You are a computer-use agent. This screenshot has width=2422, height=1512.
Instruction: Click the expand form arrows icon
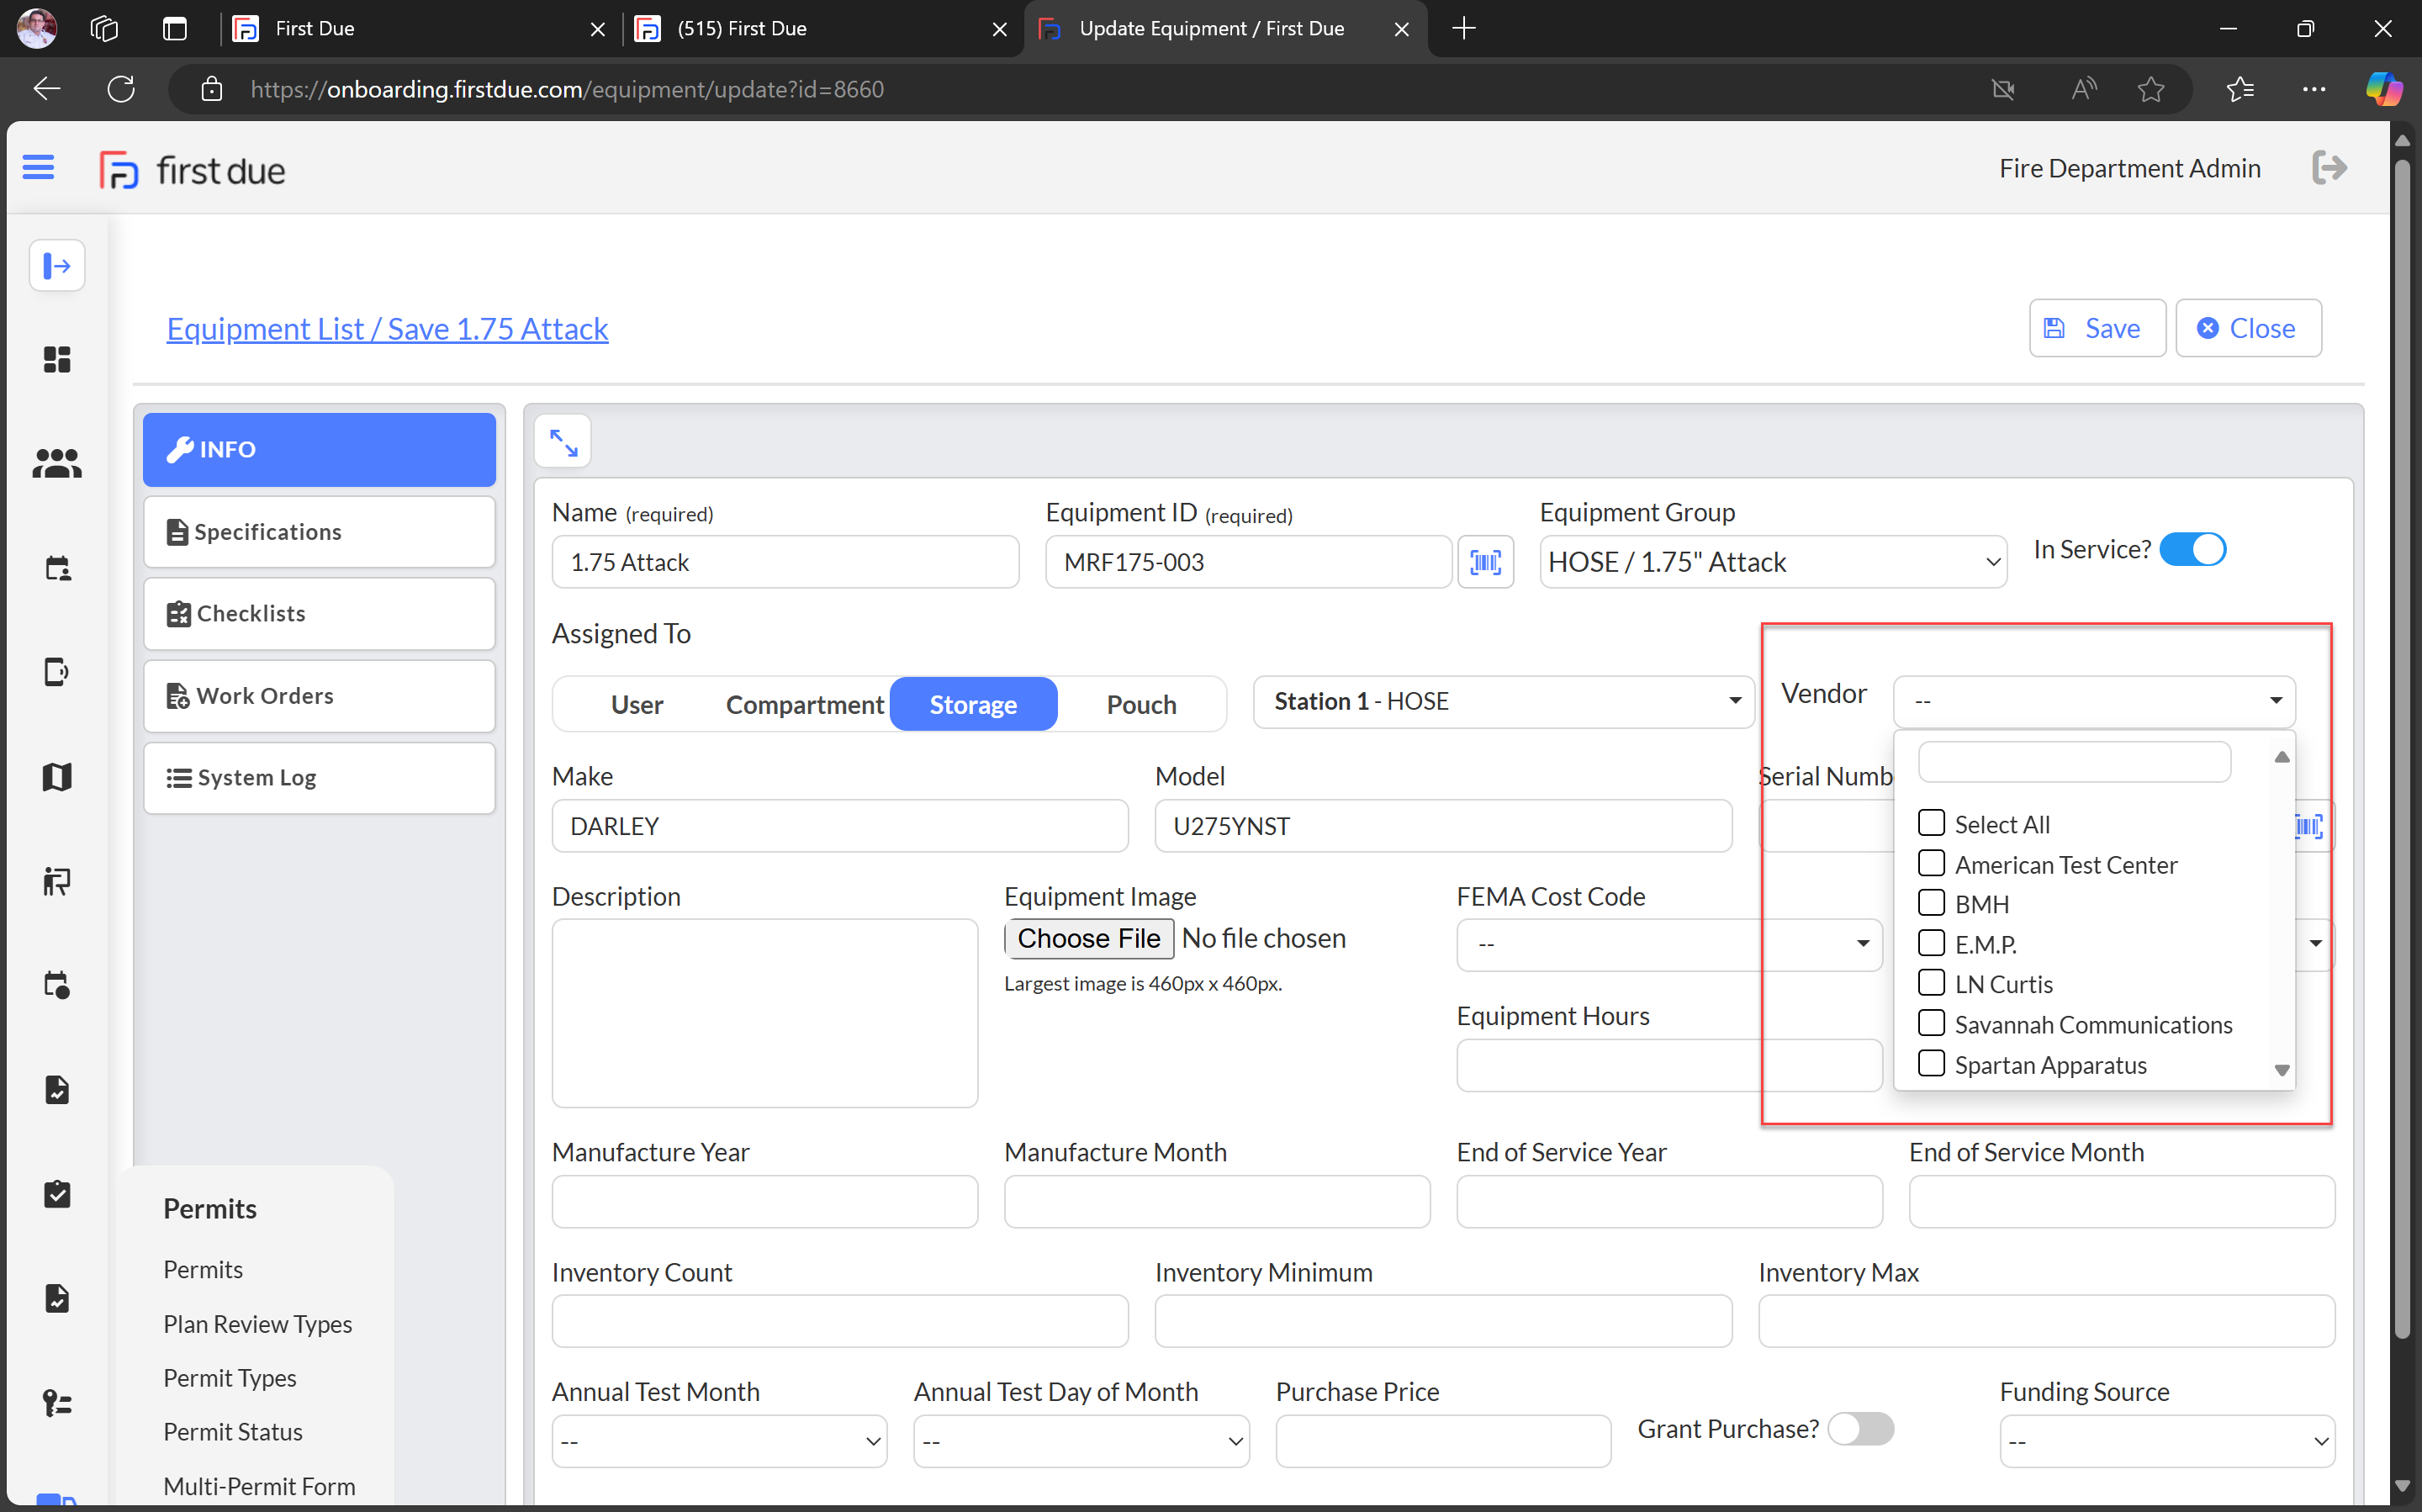pyautogui.click(x=563, y=442)
